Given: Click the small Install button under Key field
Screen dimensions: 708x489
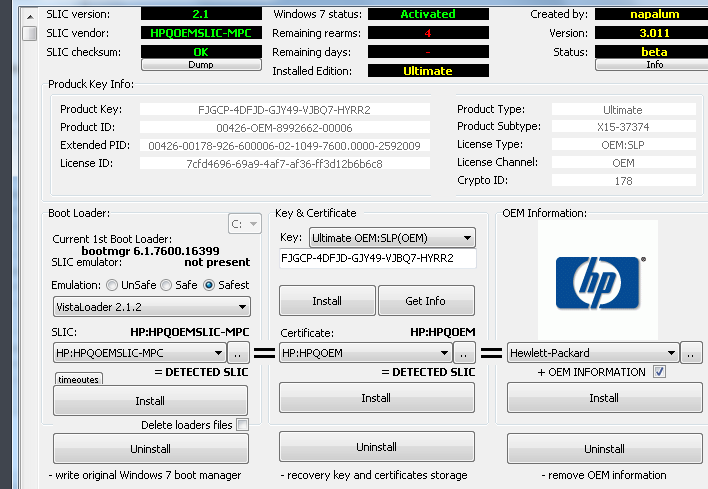Looking at the screenshot, I should pos(327,301).
